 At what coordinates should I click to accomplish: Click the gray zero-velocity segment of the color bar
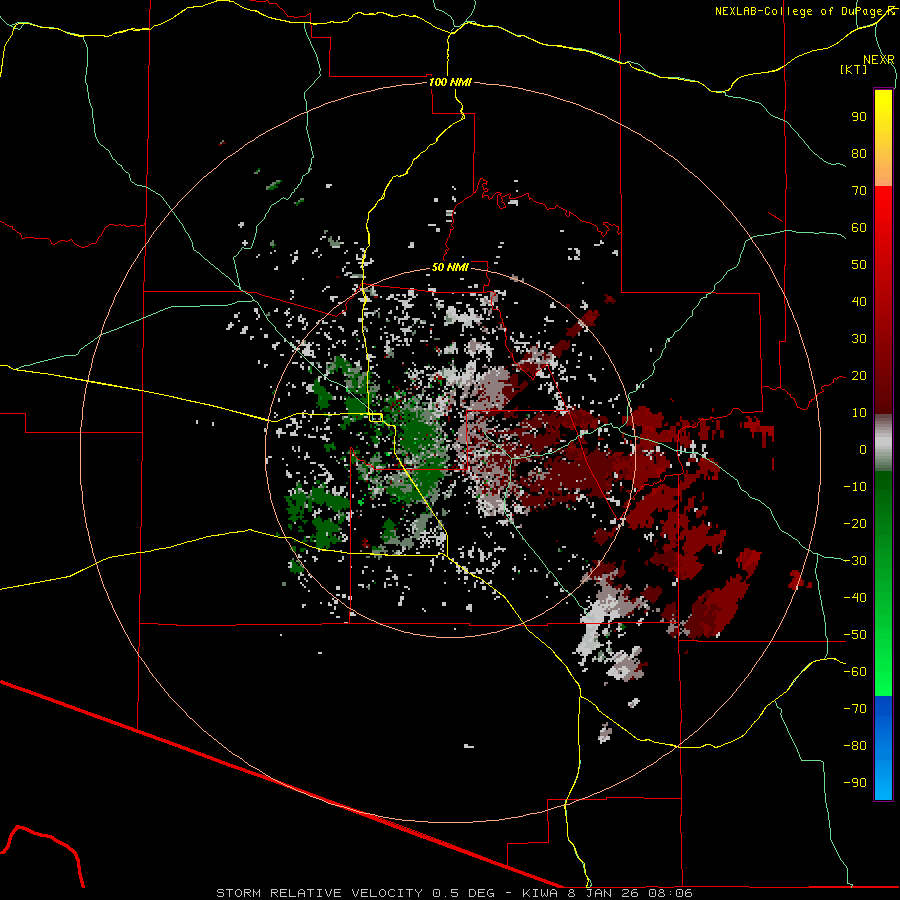[883, 443]
